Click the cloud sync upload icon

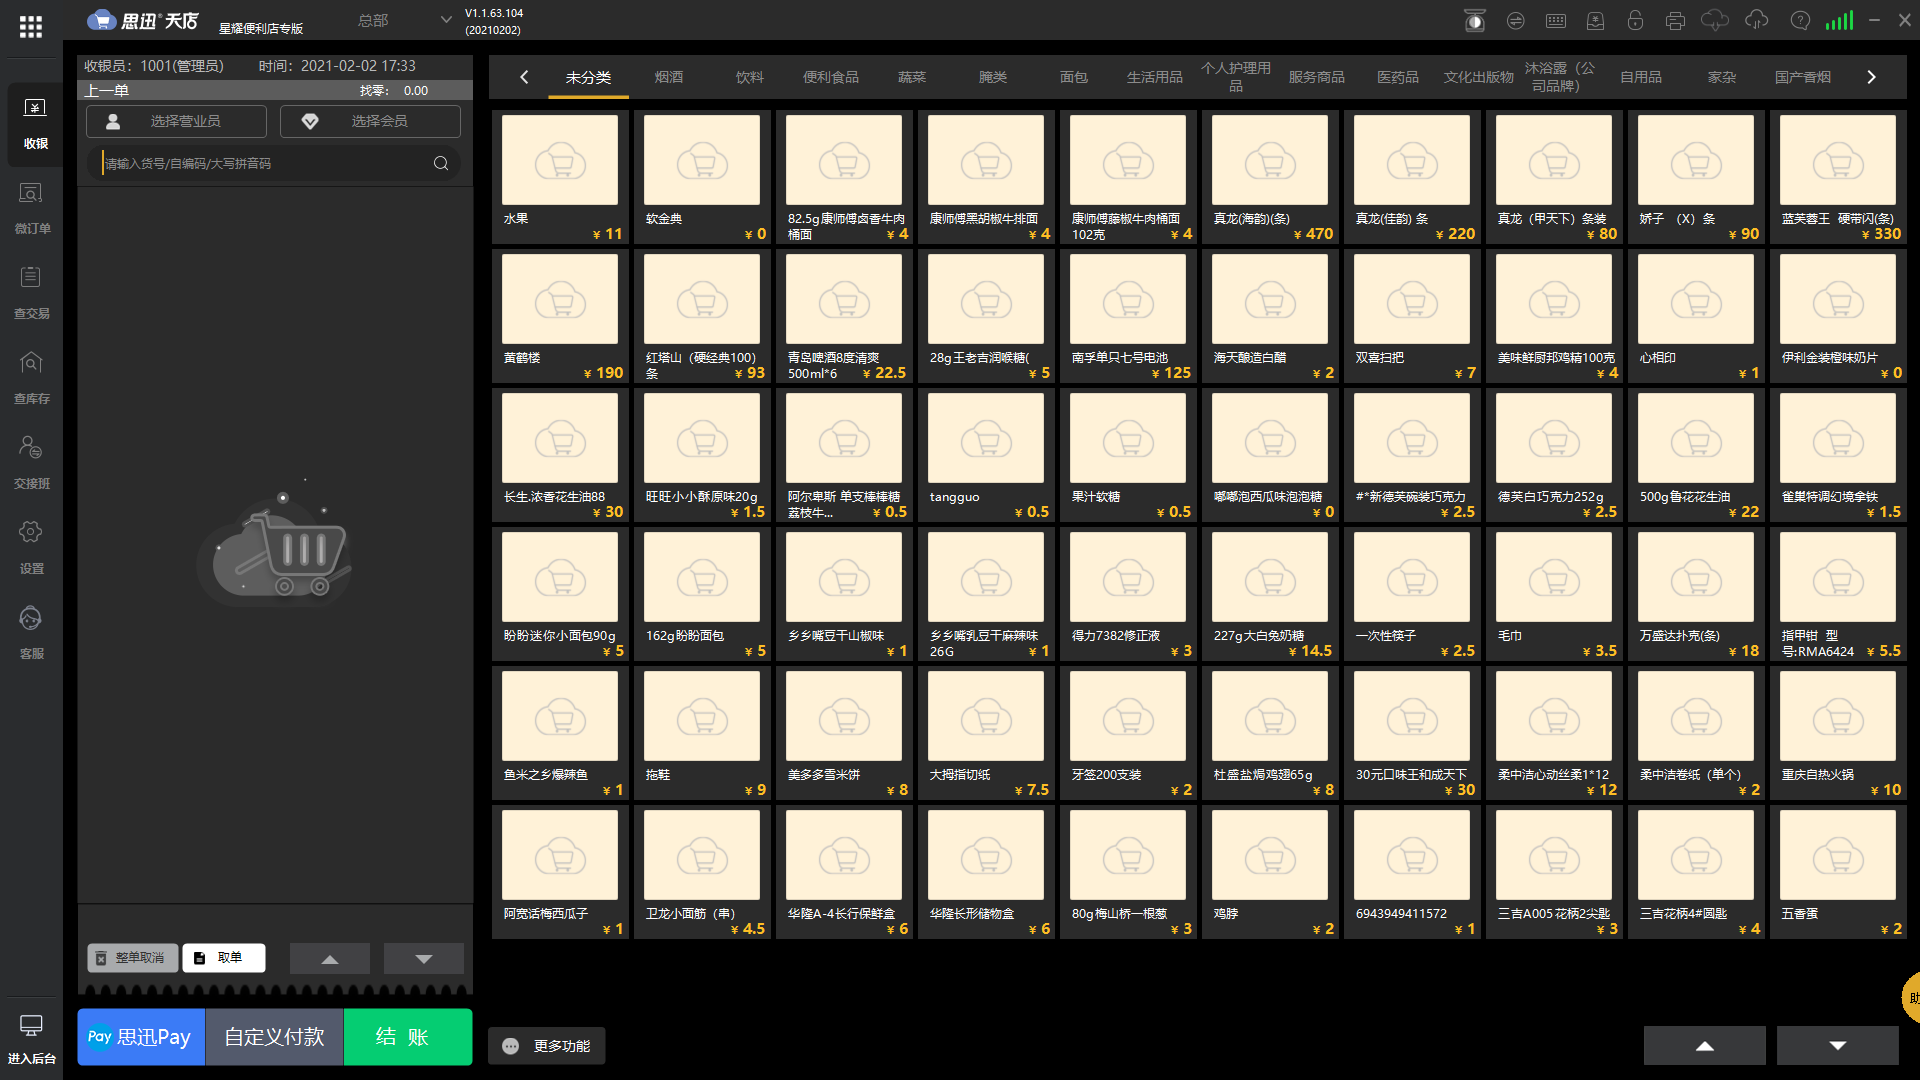[1757, 20]
